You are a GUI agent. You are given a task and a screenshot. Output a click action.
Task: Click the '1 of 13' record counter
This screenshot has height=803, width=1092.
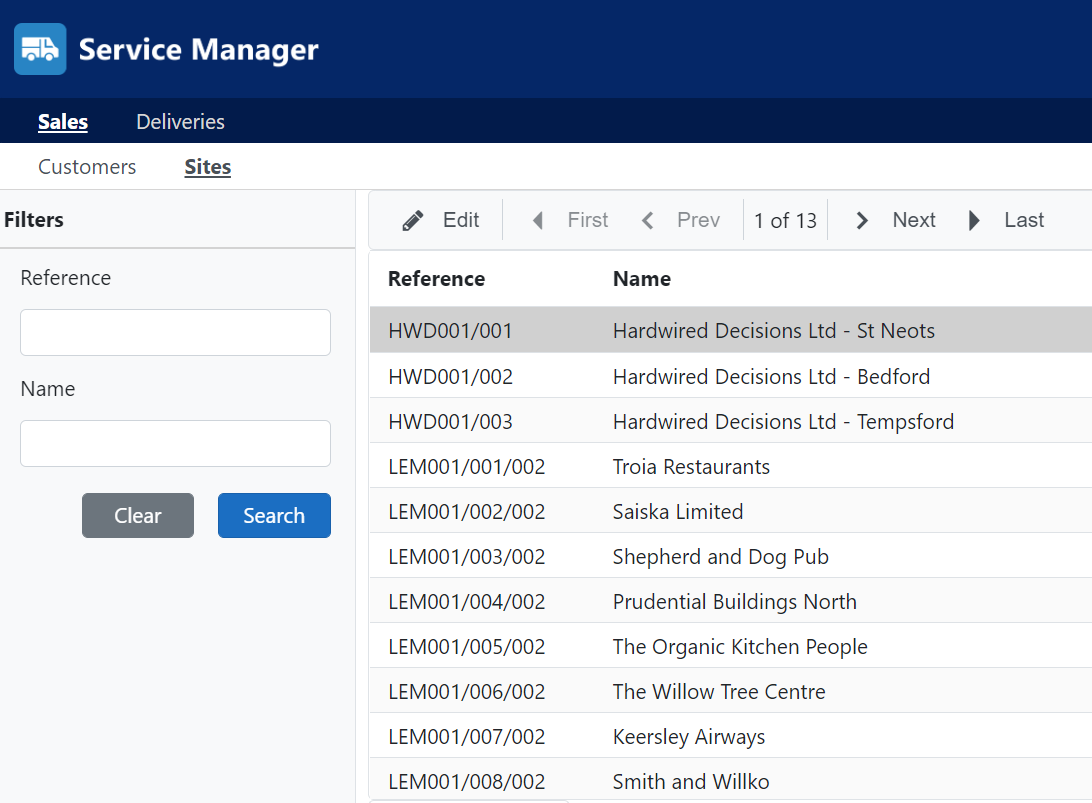coord(786,220)
